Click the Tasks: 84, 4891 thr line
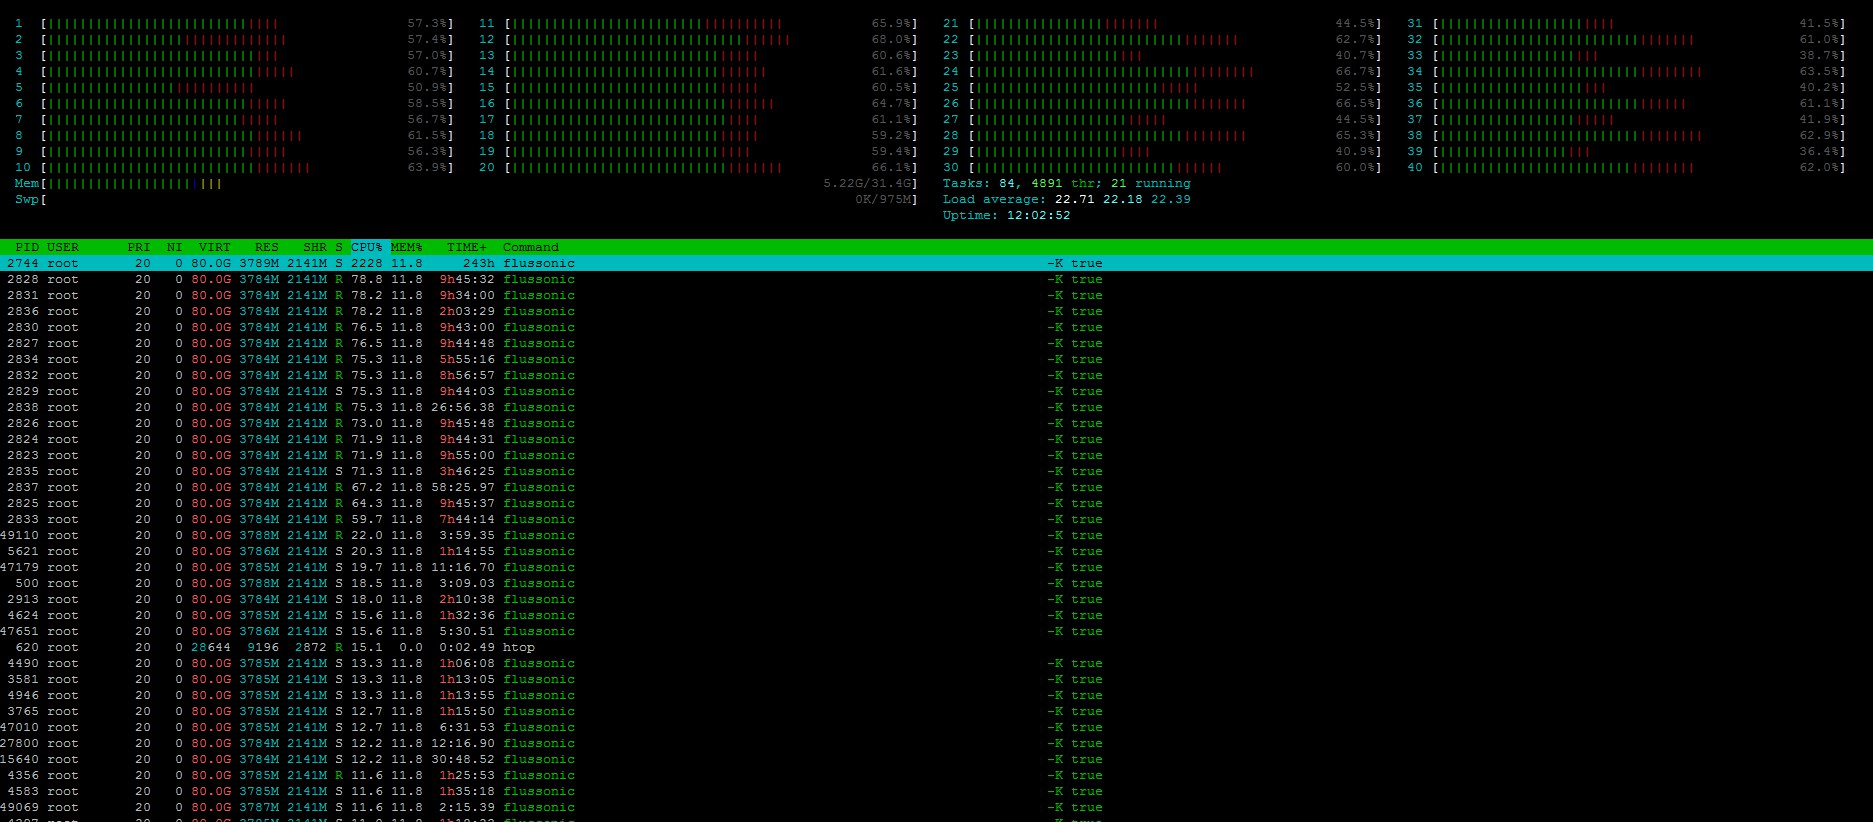The height and width of the screenshot is (822, 1873). [1066, 183]
